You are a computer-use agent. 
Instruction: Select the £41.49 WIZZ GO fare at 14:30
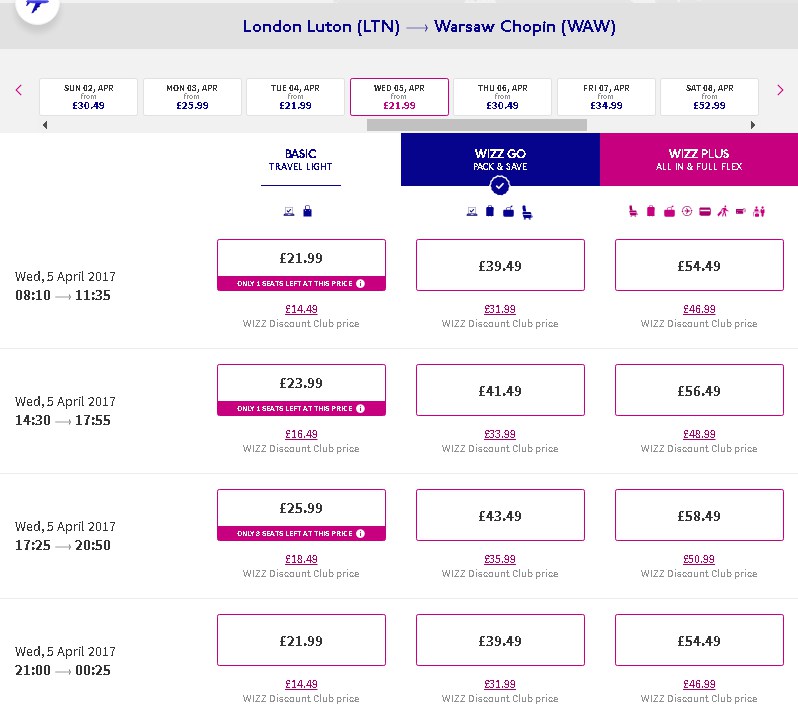click(x=500, y=390)
